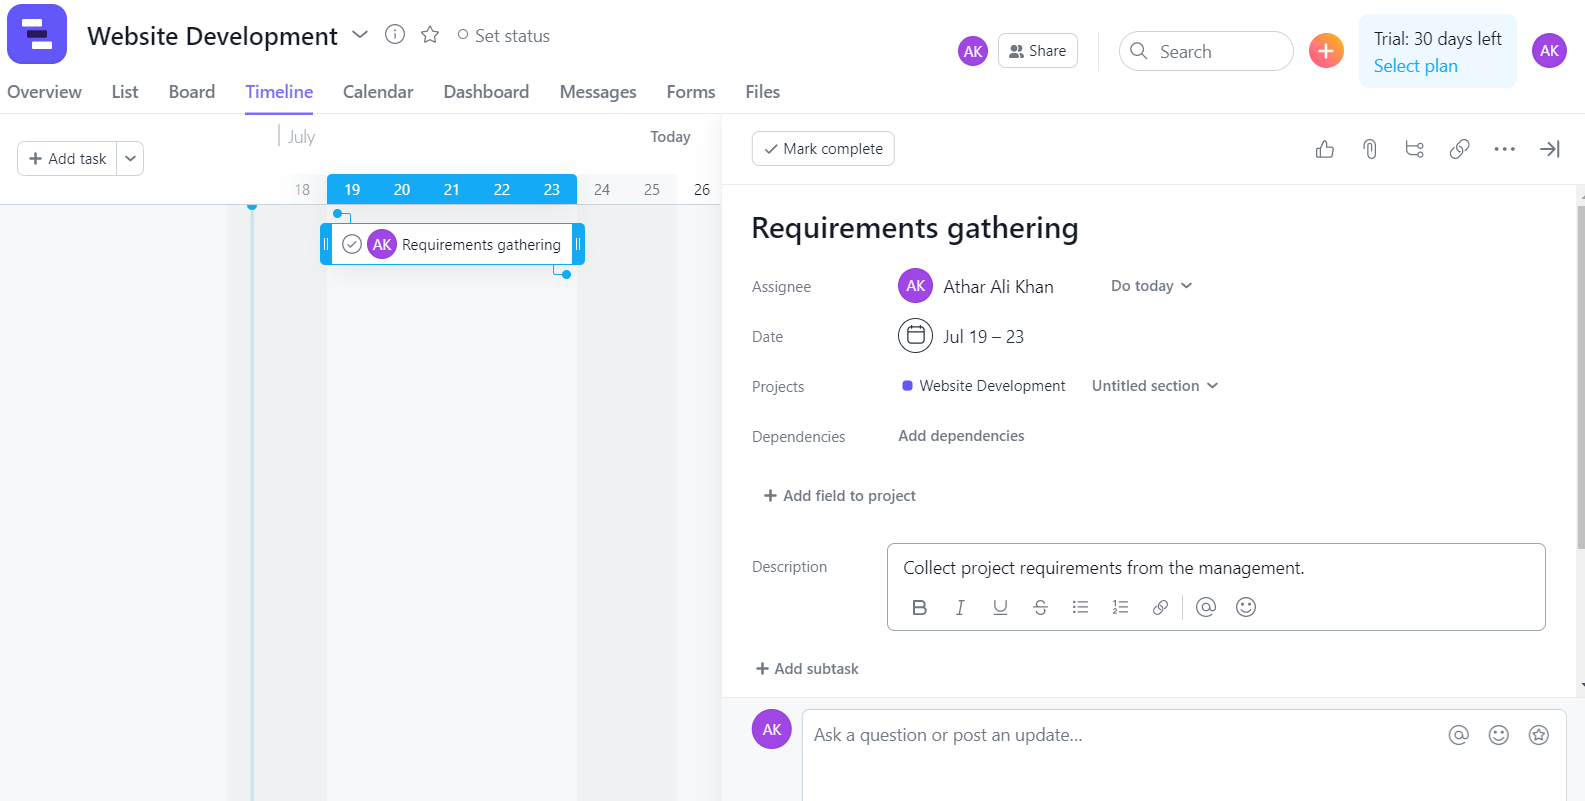The height and width of the screenshot is (801, 1585).
Task: Like this task with thumbs up
Action: click(x=1325, y=149)
